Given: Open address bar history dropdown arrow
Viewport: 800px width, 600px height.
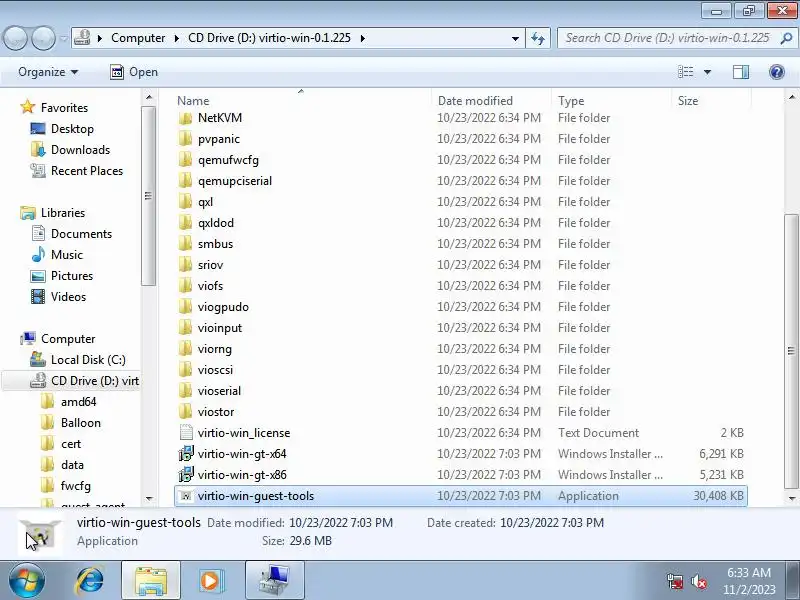Looking at the screenshot, I should click(x=515, y=38).
